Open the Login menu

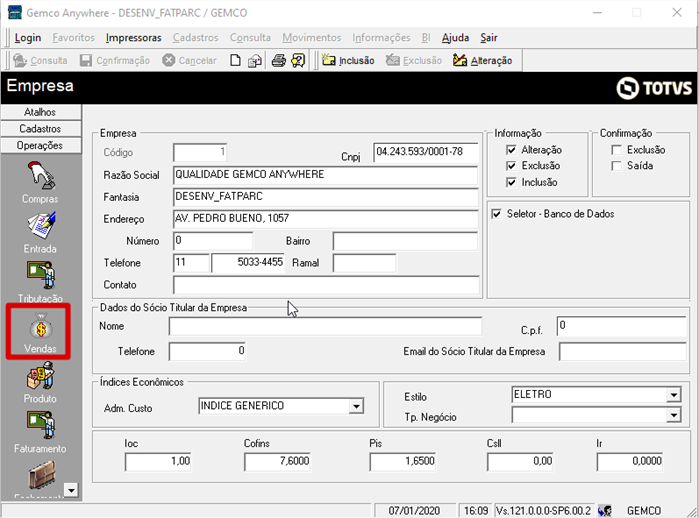click(28, 38)
